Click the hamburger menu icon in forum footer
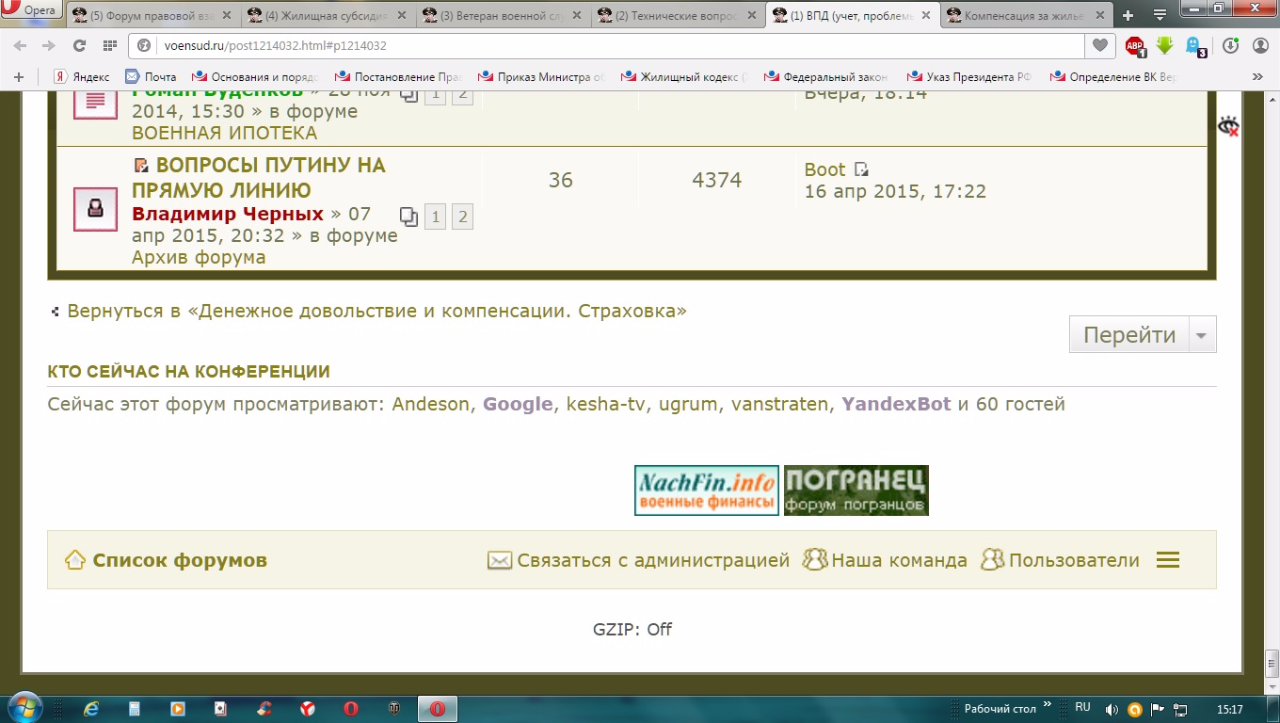Viewport: 1280px width, 723px height. coord(1168,560)
